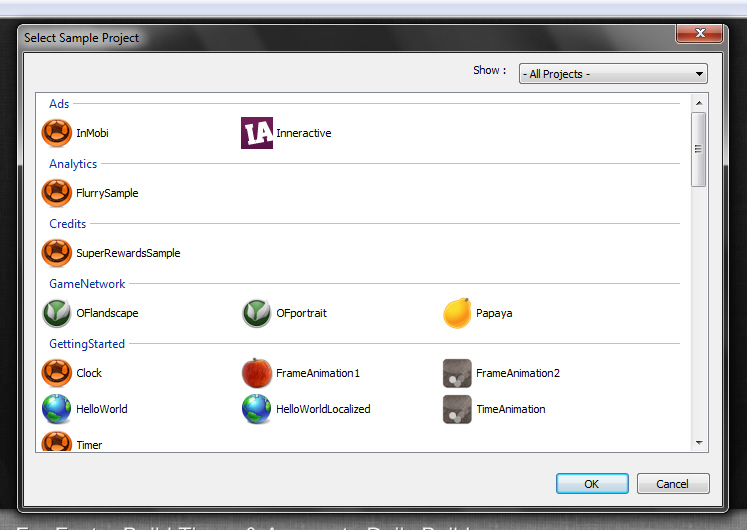Click the FrameAnimation2 label text

[x=518, y=373]
